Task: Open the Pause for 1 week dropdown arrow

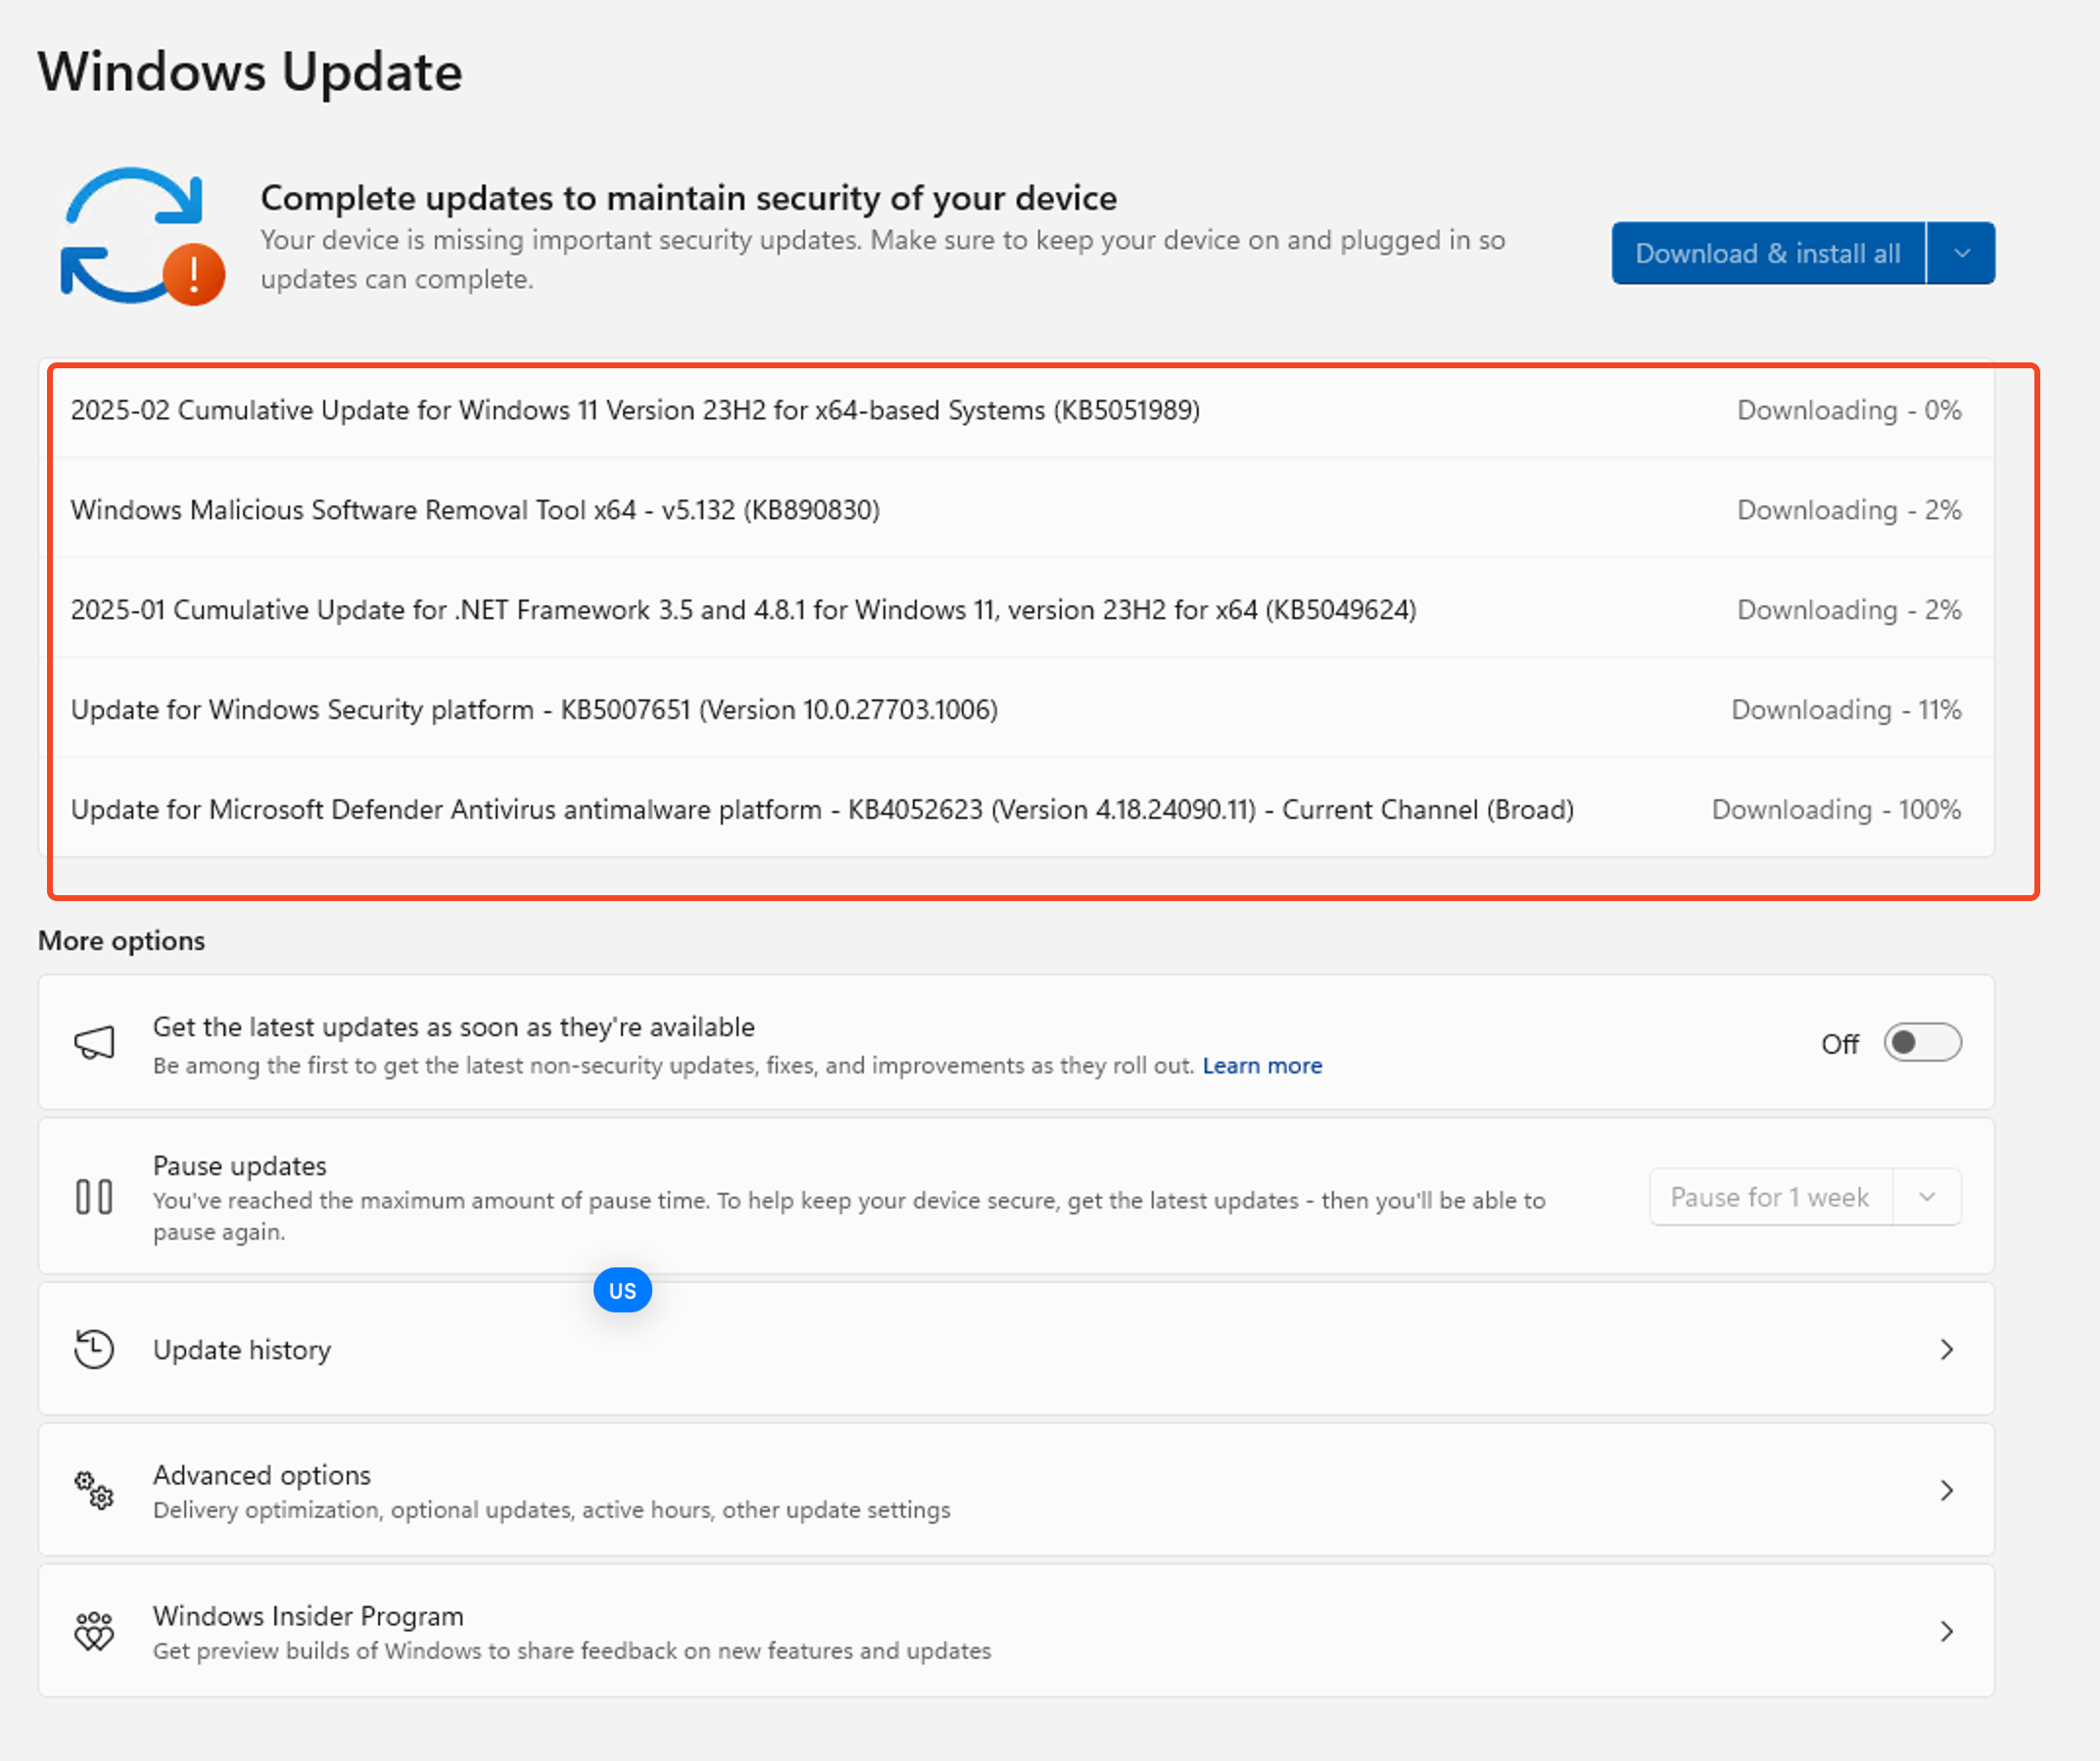Action: coord(1927,1197)
